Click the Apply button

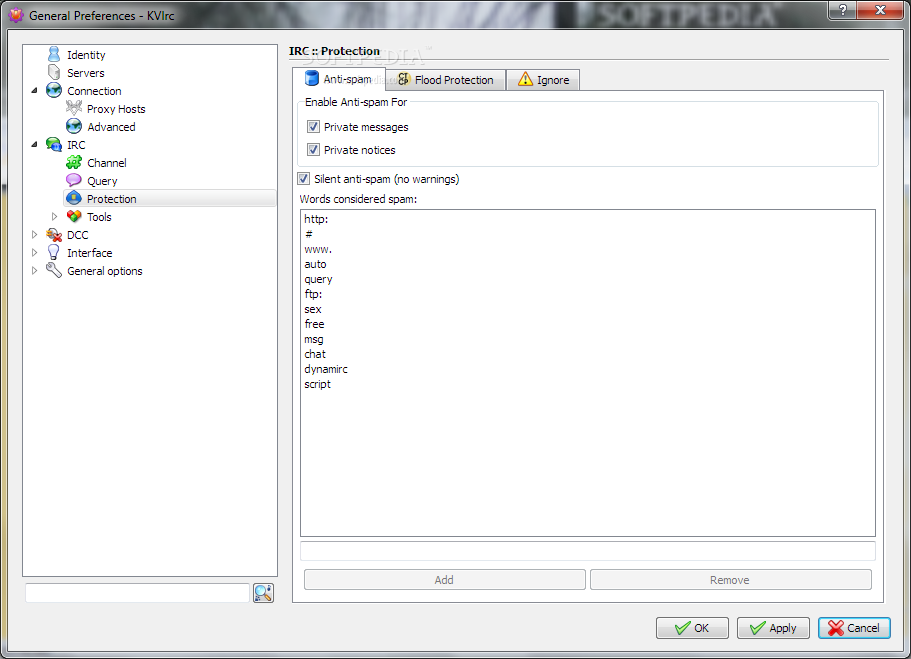(x=773, y=628)
